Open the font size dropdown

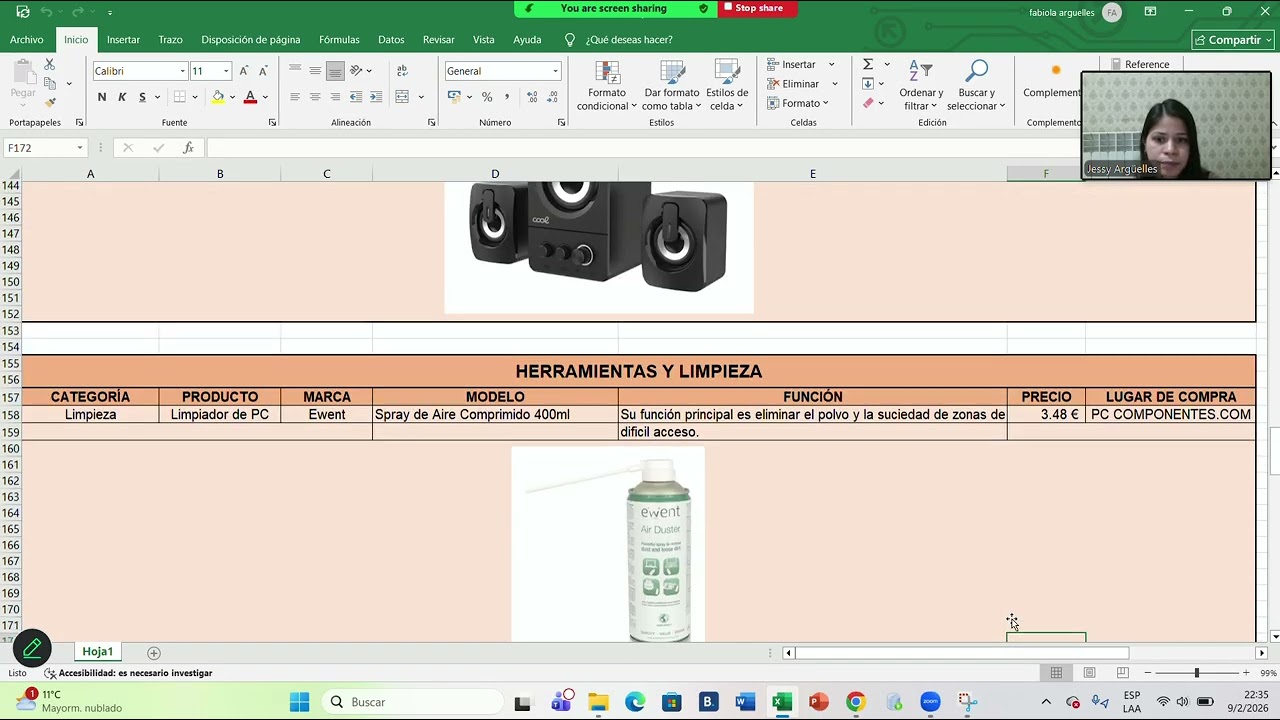click(226, 71)
